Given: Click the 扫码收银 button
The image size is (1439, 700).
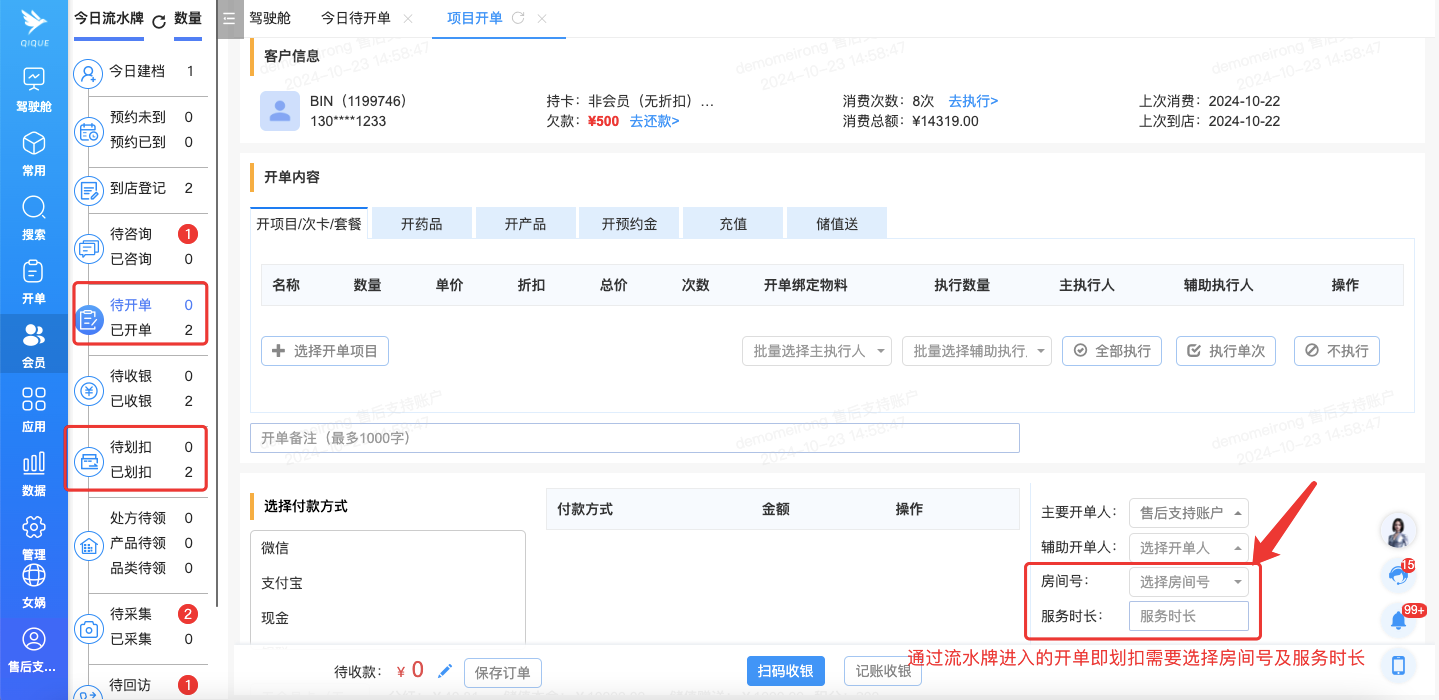Looking at the screenshot, I should [785, 672].
